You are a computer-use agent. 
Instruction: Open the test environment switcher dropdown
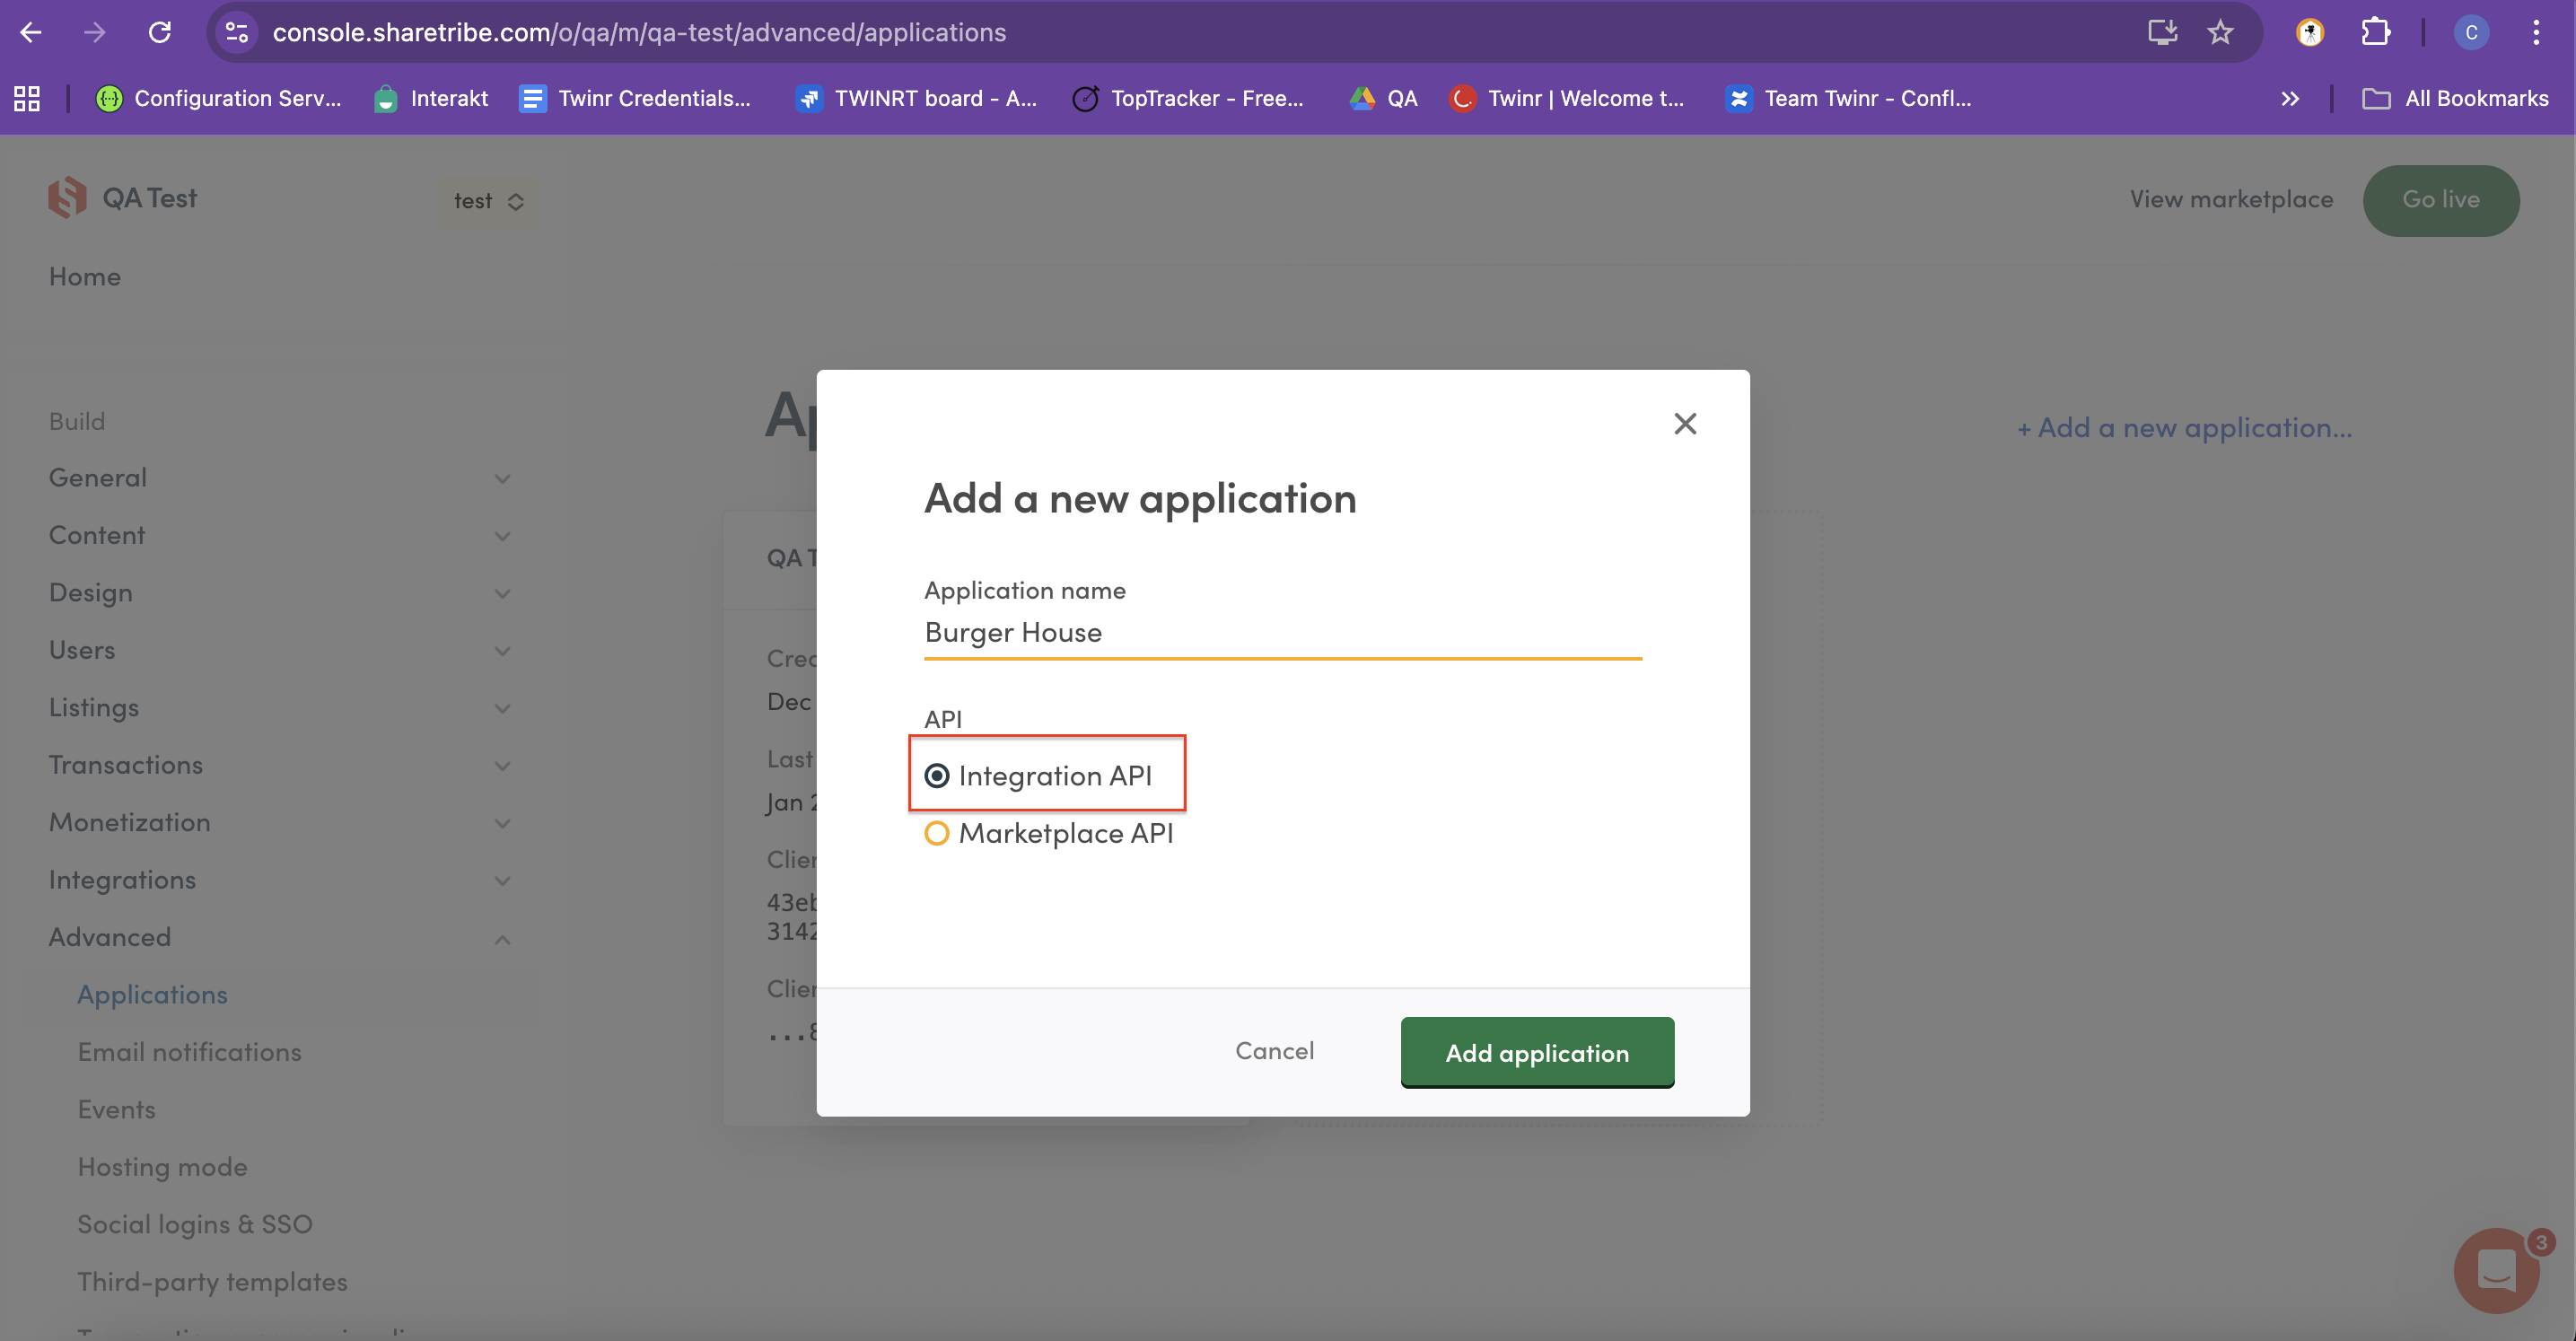coord(488,201)
